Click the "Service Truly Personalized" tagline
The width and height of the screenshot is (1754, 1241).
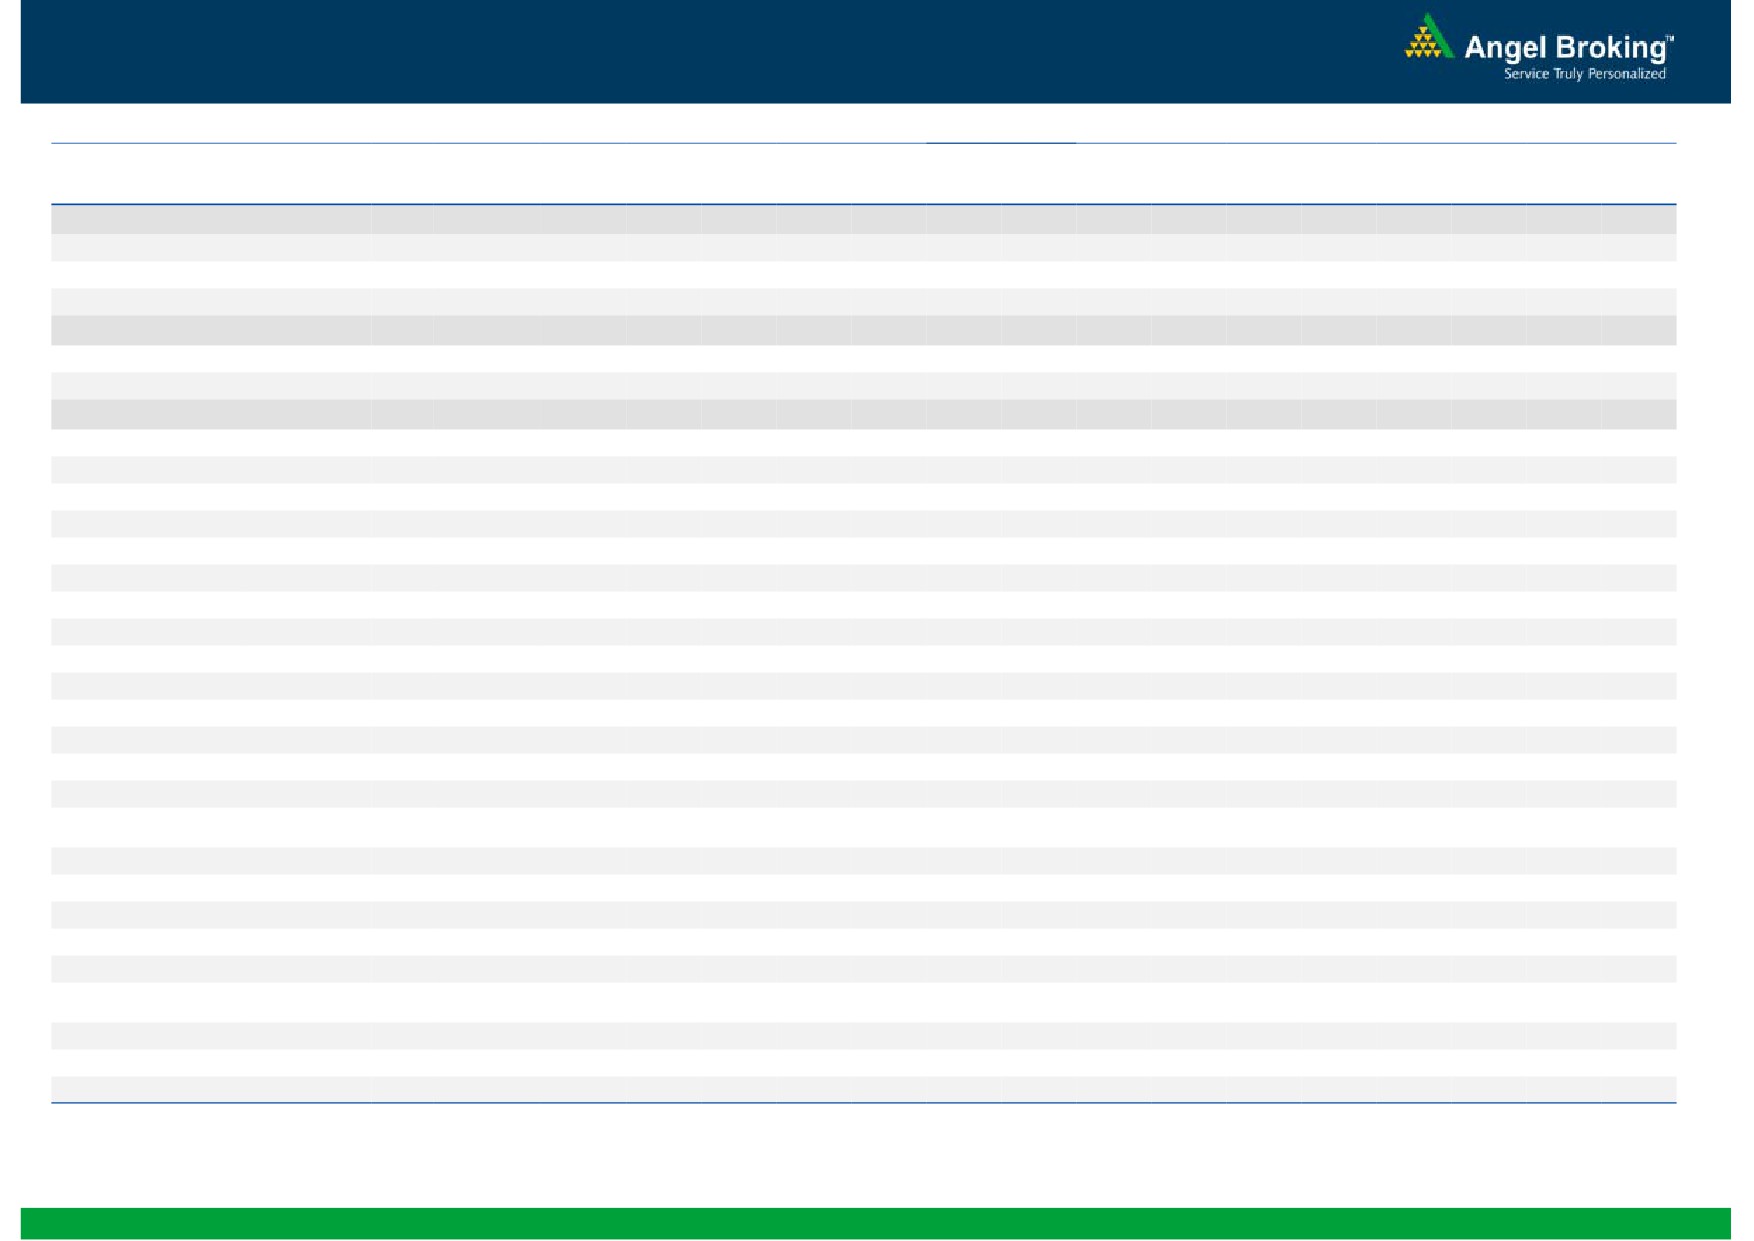(x=1584, y=74)
